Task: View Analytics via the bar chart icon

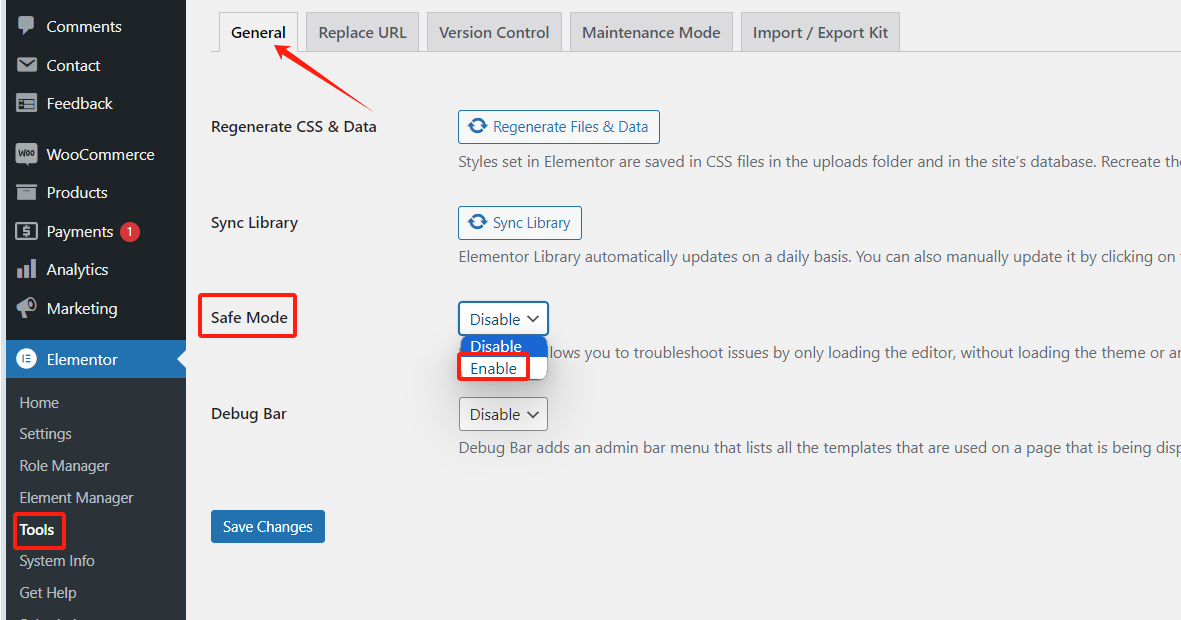Action: [27, 269]
